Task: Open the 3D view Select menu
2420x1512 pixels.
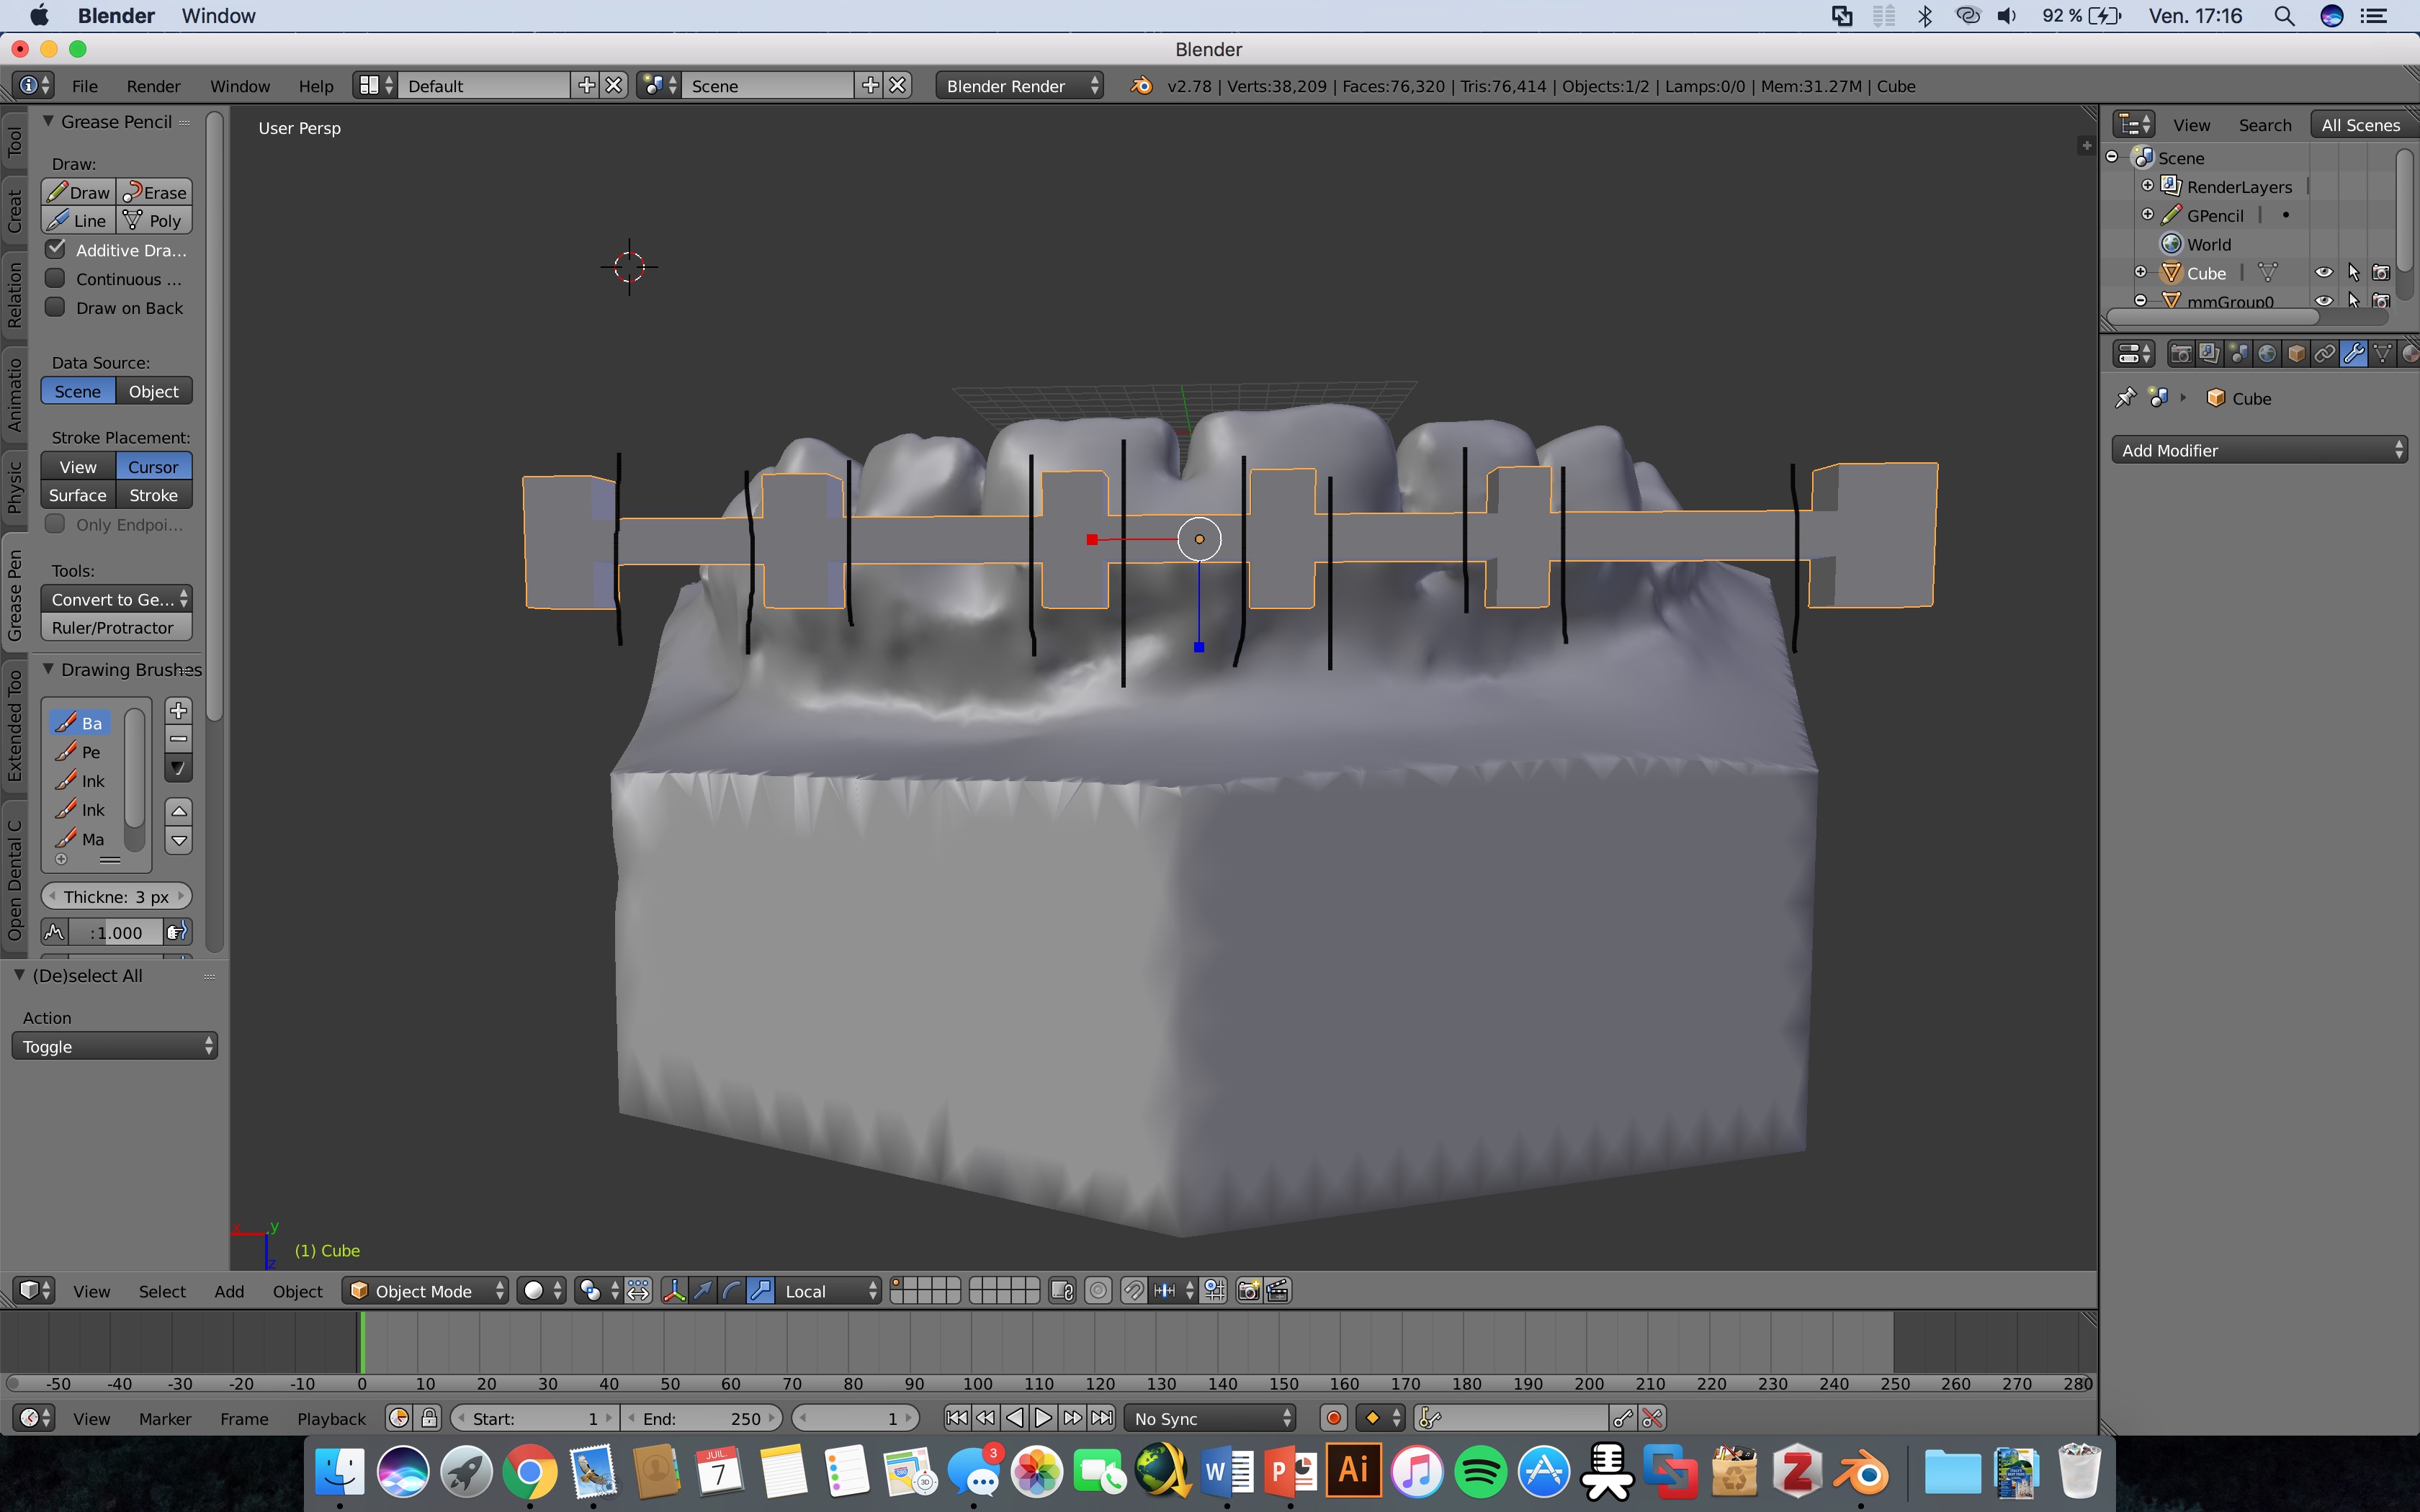Action: pos(162,1291)
